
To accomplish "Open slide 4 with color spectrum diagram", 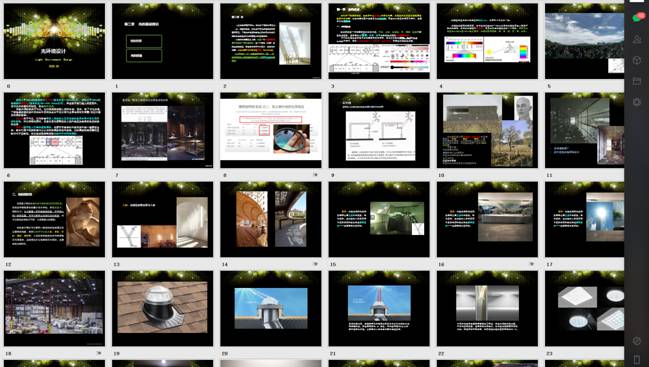I will click(487, 41).
